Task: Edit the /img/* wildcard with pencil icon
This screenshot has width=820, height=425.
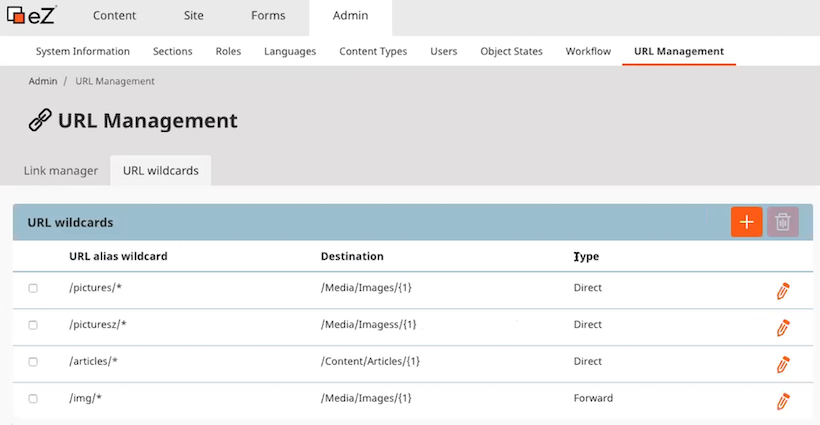Action: (783, 402)
